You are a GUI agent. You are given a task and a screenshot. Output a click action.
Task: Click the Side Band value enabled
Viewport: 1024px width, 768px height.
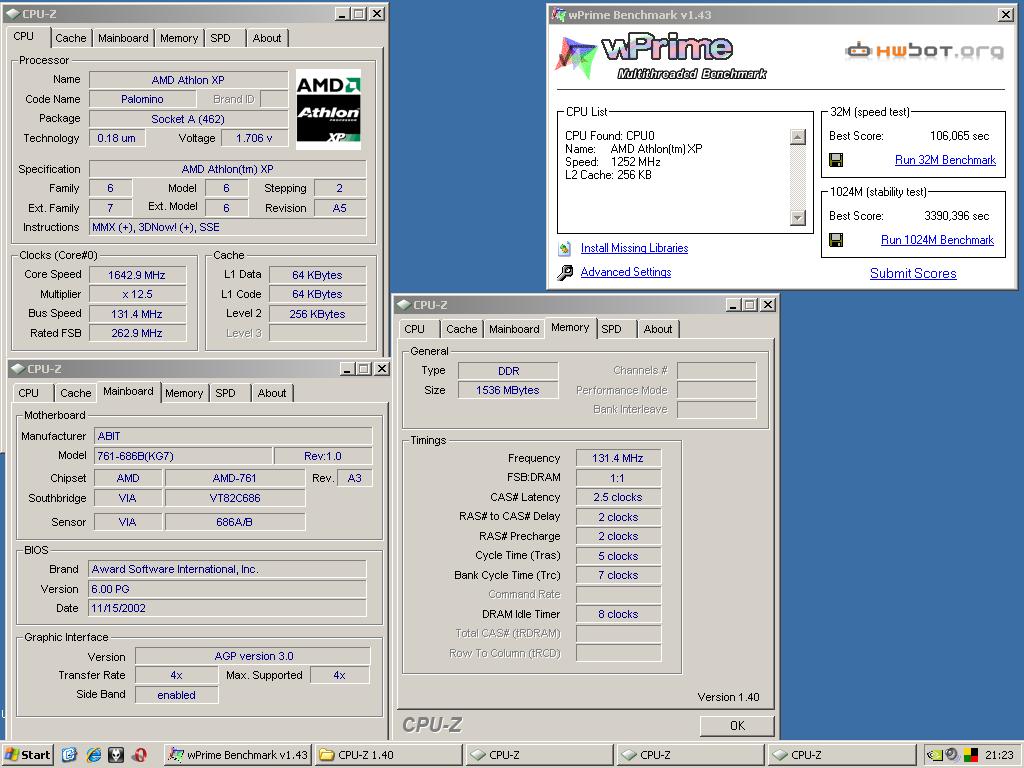(176, 696)
